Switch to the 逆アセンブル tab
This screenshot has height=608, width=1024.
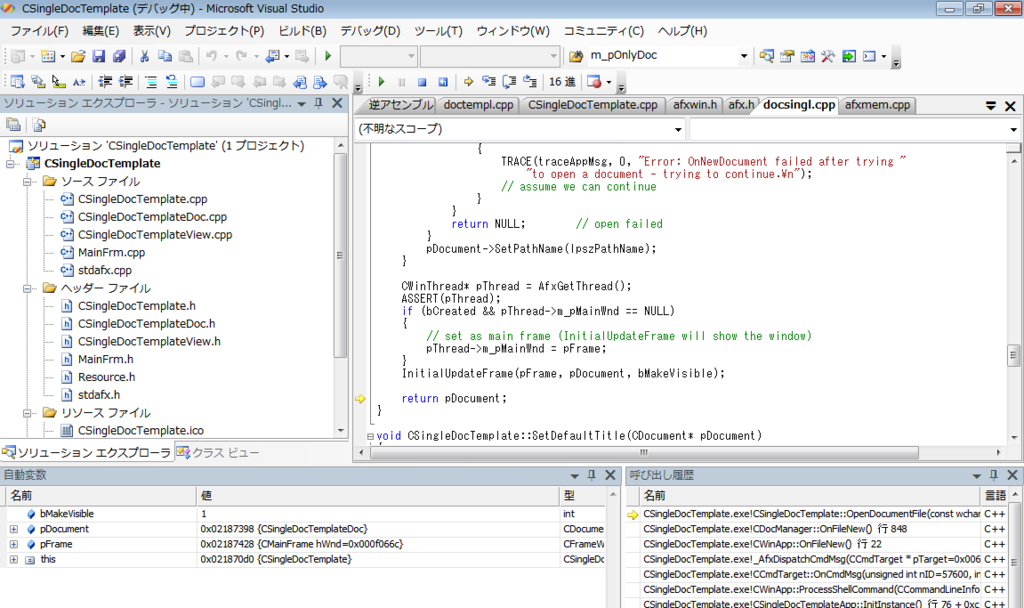(400, 105)
